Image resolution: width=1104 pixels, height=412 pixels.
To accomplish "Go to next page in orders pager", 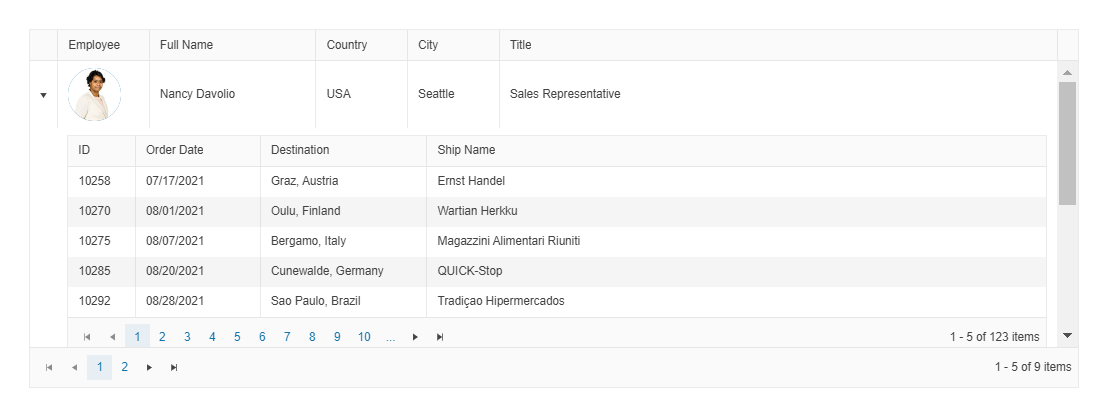I will click(x=415, y=337).
